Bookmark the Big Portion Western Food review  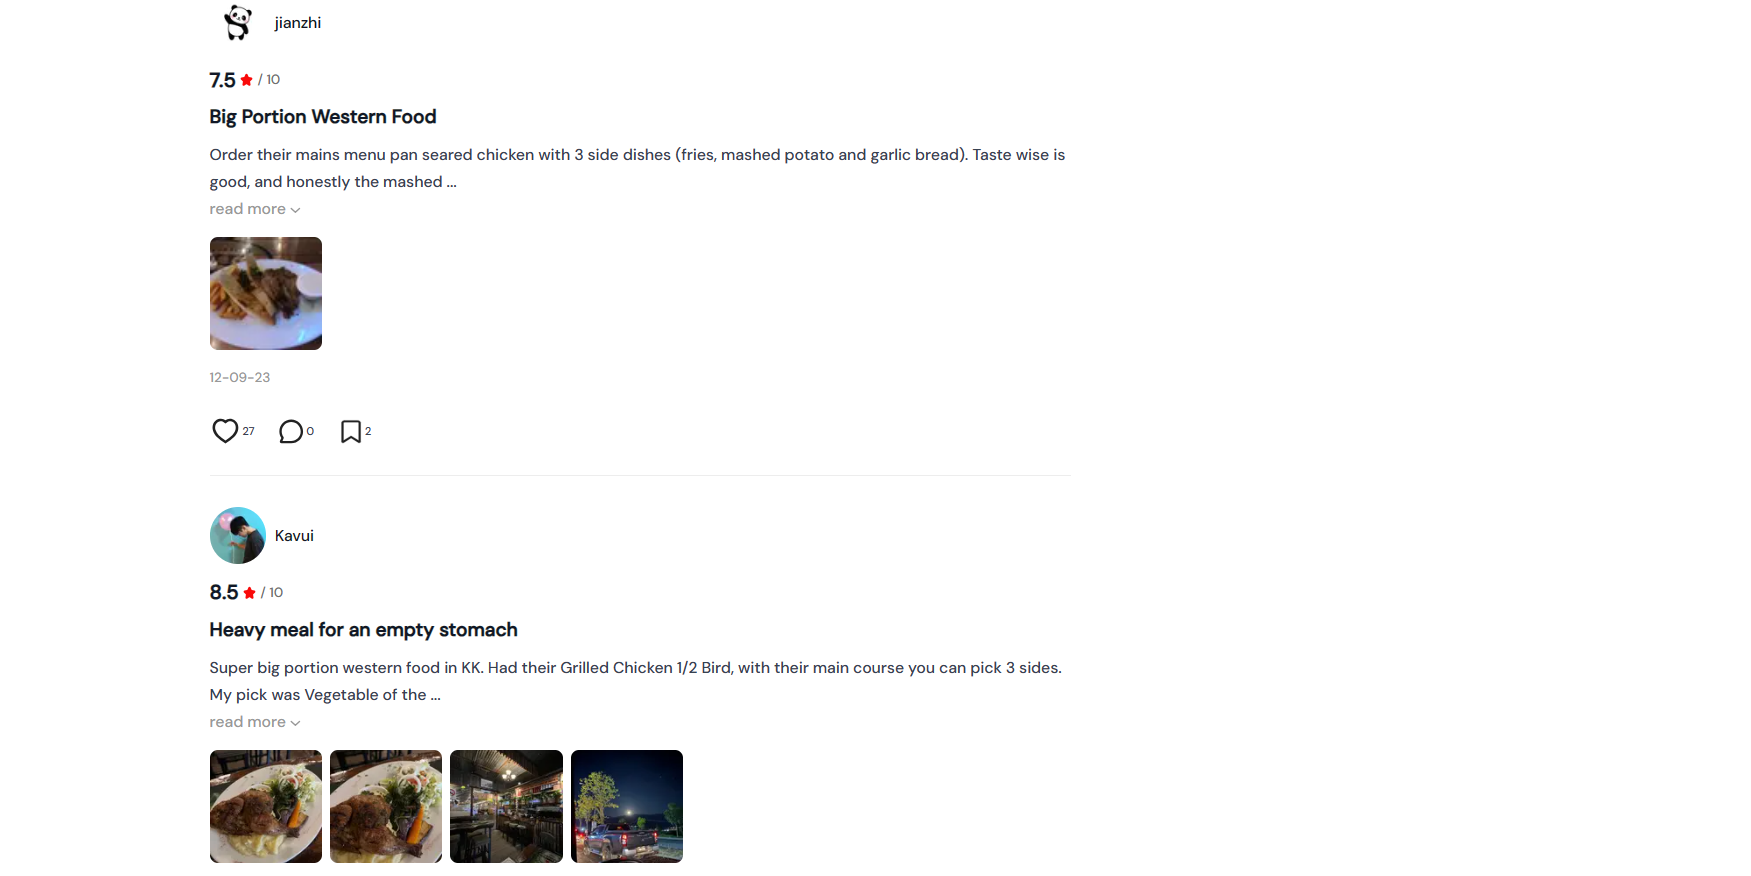(x=351, y=432)
